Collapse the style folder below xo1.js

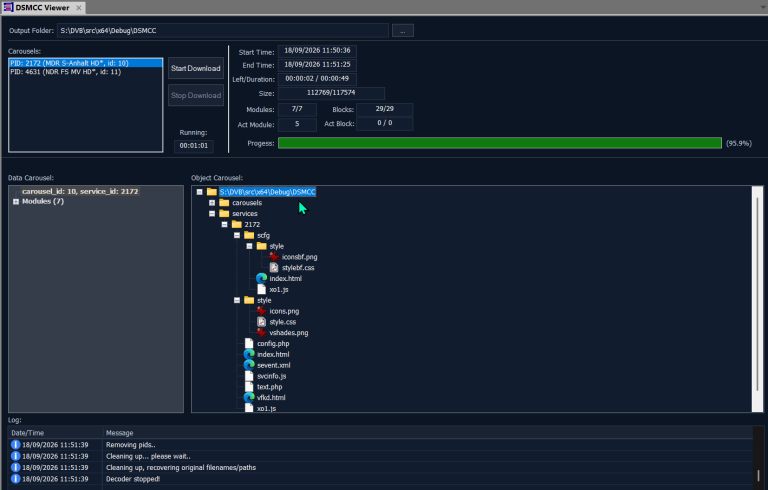point(237,300)
